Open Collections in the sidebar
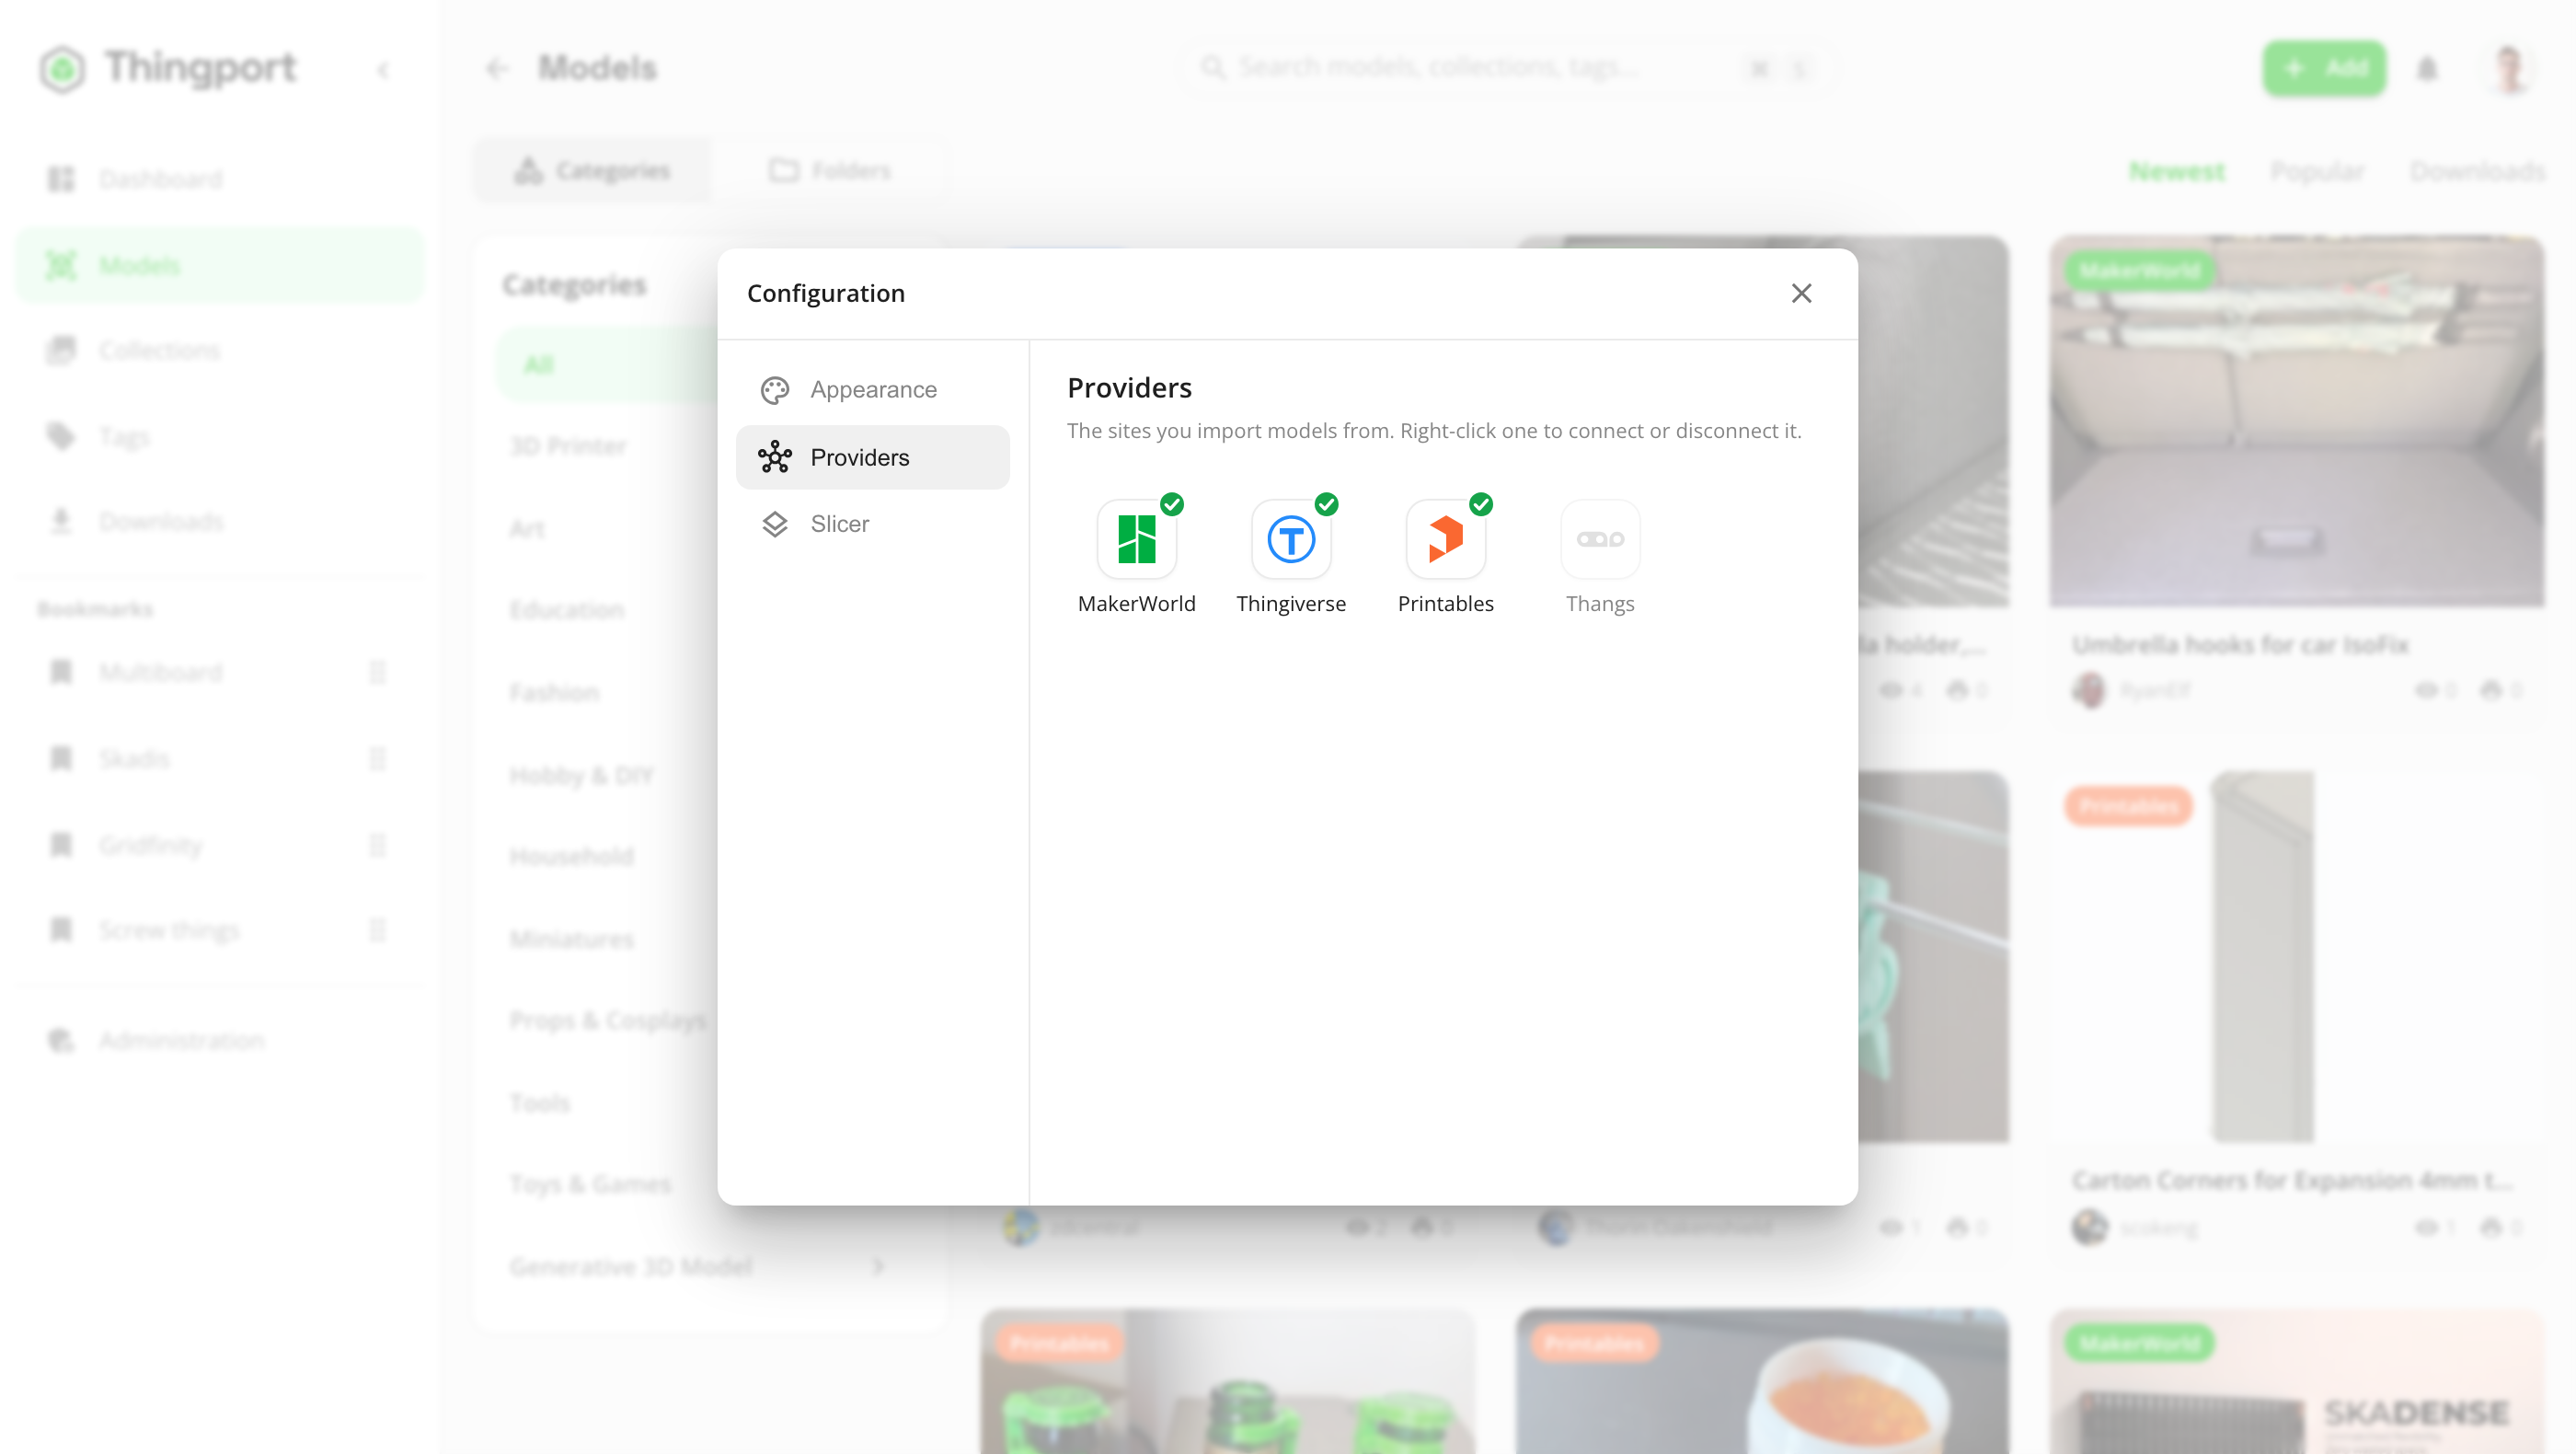This screenshot has width=2576, height=1454. (x=220, y=350)
